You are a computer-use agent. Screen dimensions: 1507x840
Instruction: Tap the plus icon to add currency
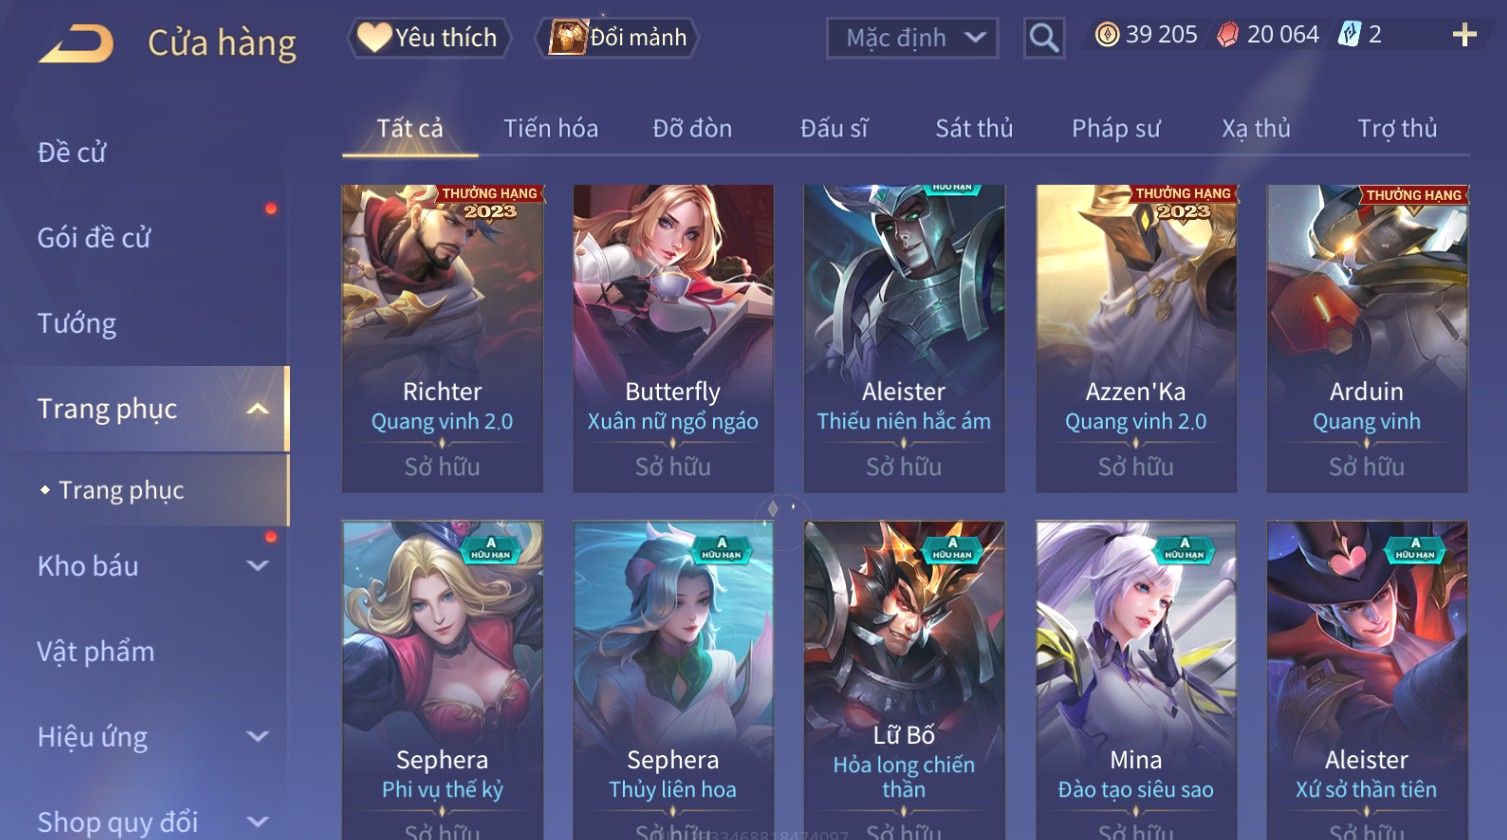pyautogui.click(x=1464, y=35)
